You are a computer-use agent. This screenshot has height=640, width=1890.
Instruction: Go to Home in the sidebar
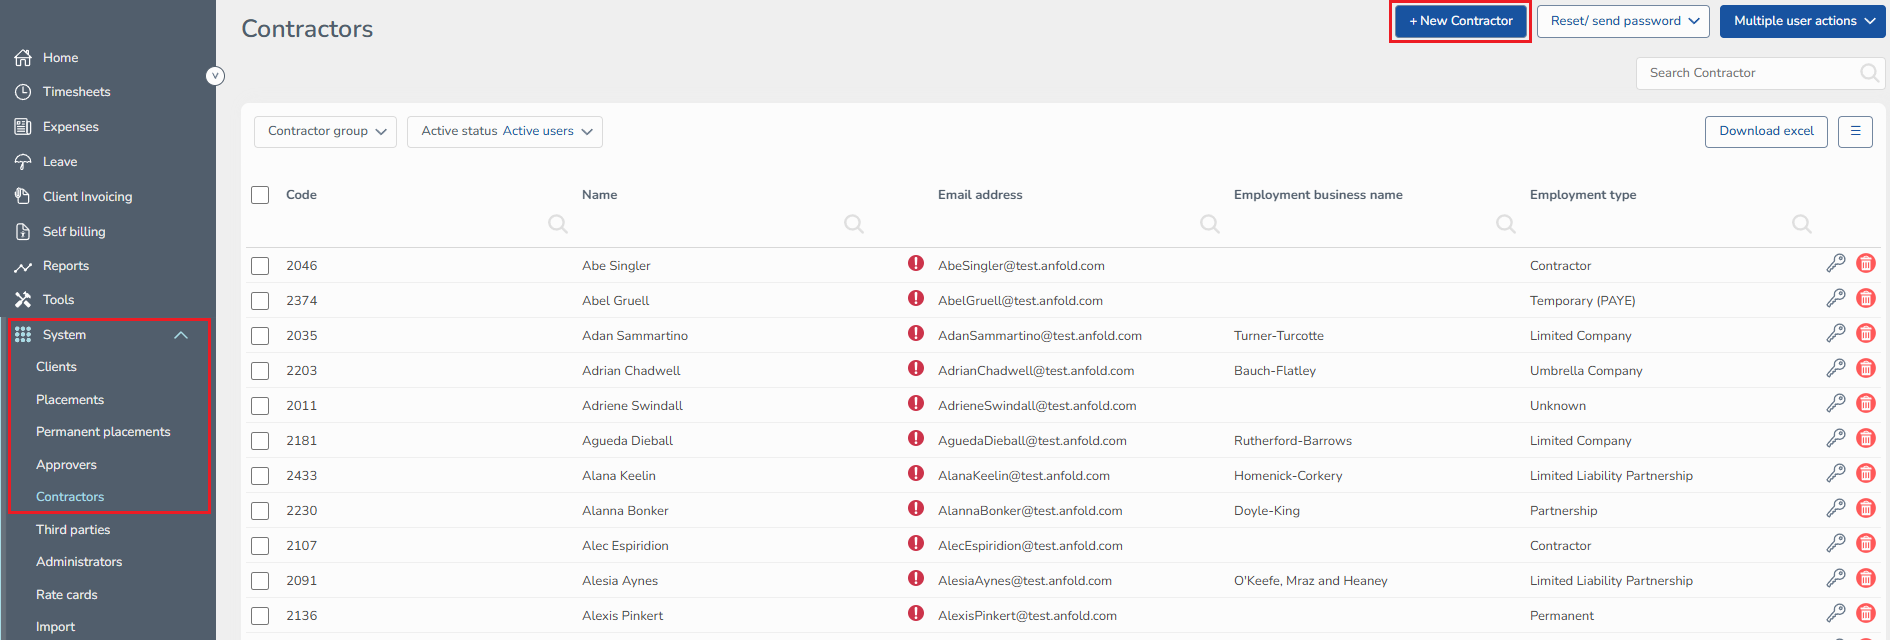pos(60,58)
